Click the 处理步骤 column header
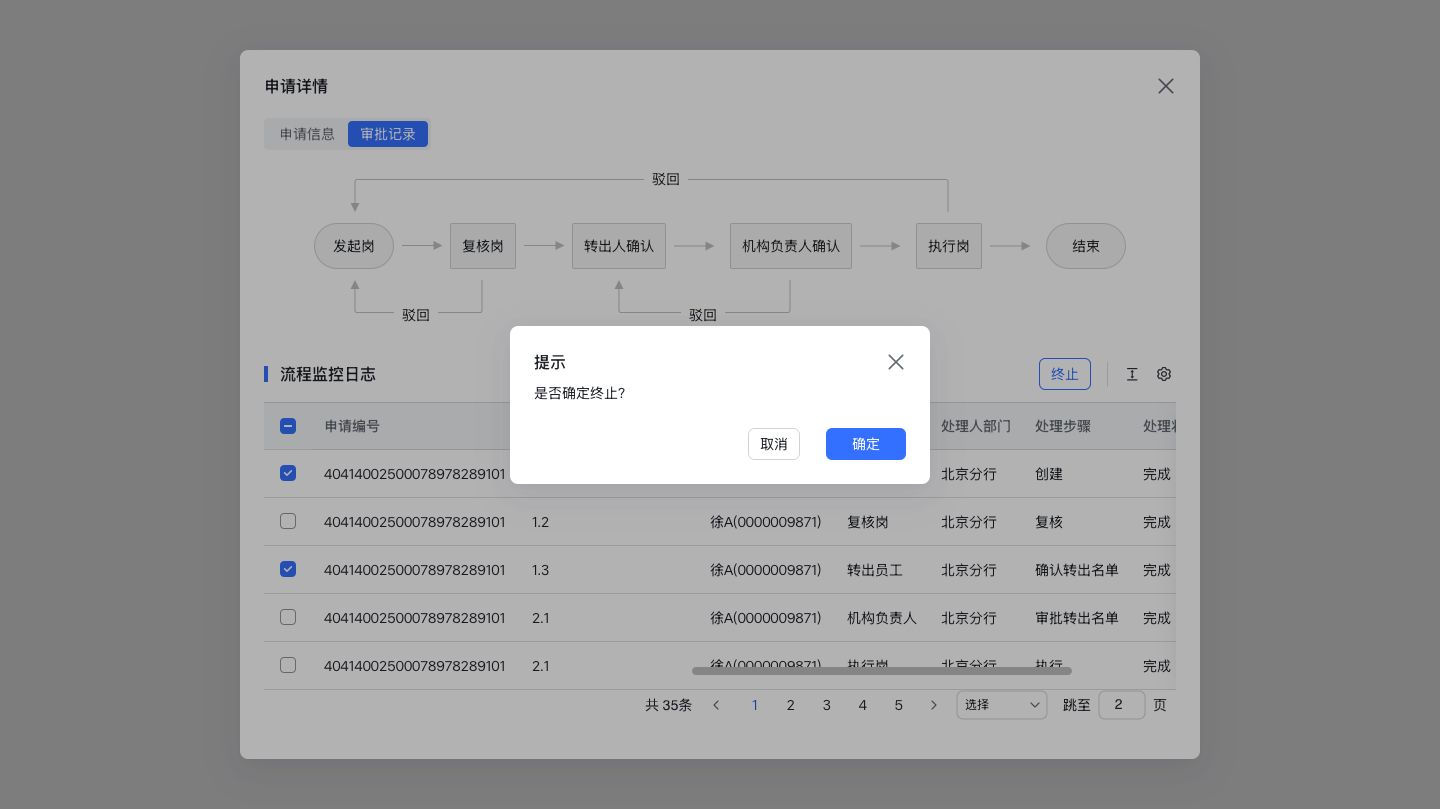Image resolution: width=1440 pixels, height=809 pixels. point(1063,426)
